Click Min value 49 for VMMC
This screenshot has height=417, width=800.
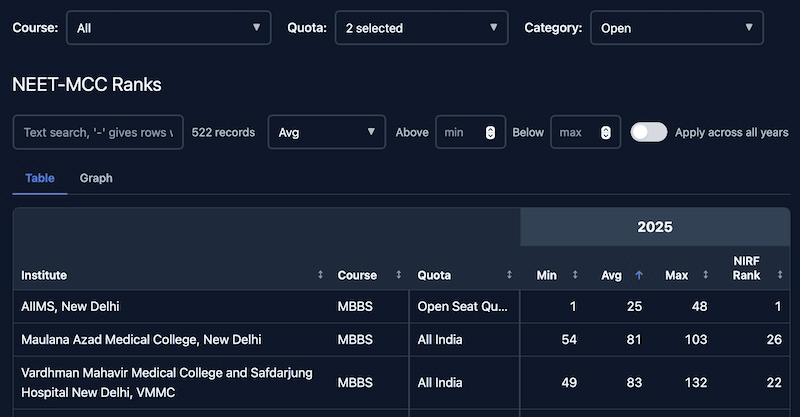(569, 382)
